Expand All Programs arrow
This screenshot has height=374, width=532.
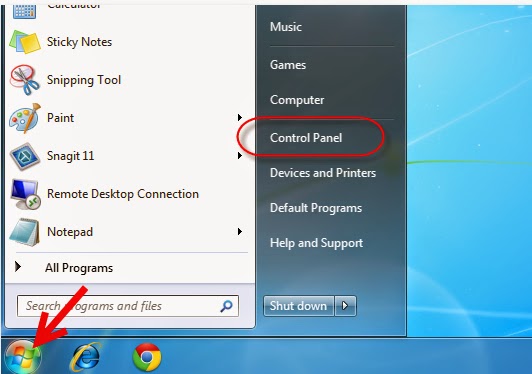point(18,267)
